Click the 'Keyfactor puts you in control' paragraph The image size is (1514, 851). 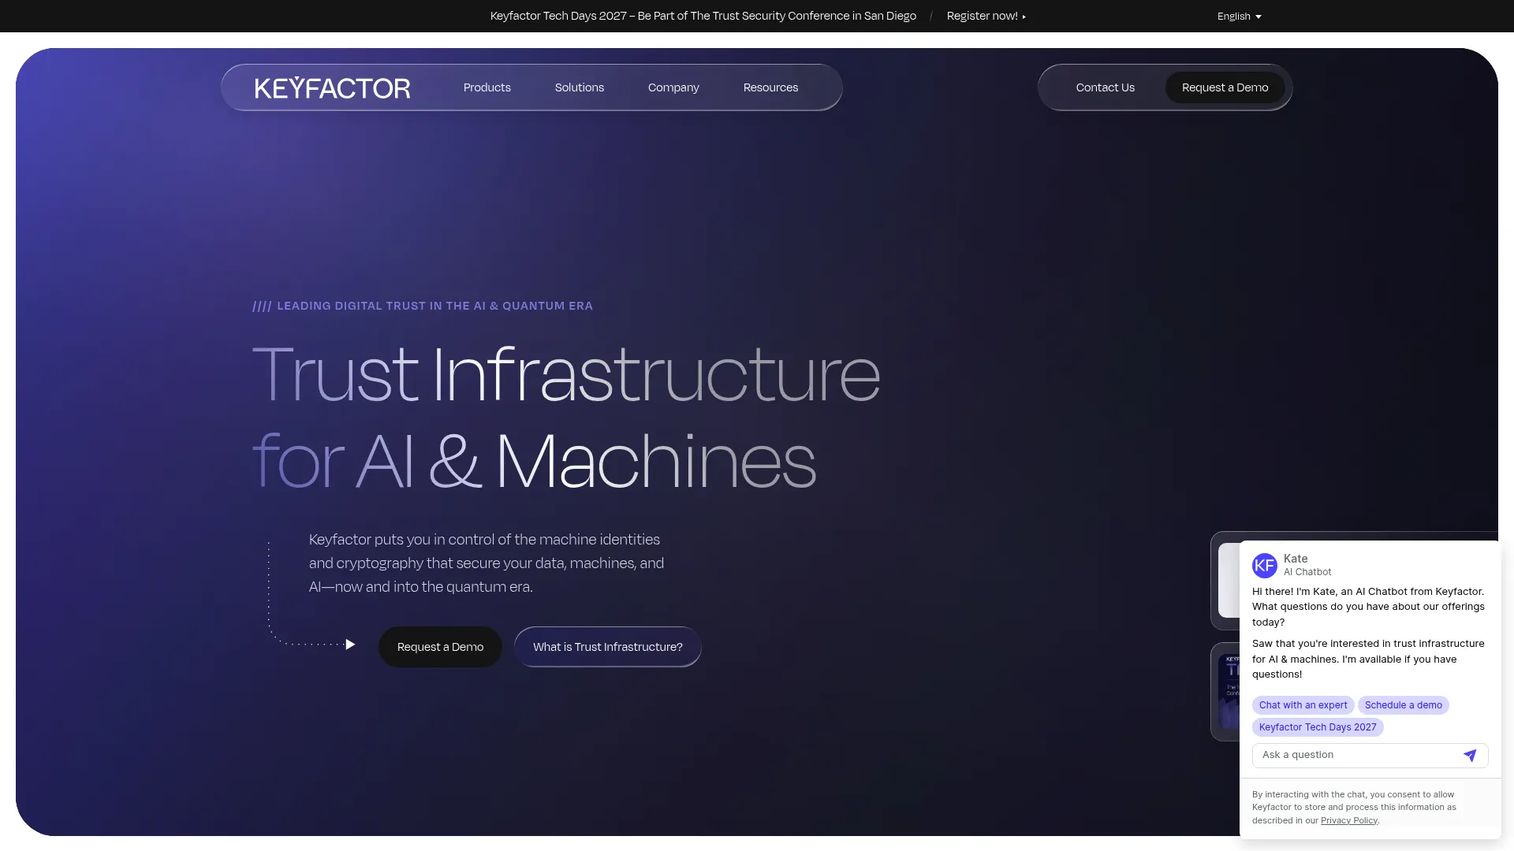(x=486, y=563)
